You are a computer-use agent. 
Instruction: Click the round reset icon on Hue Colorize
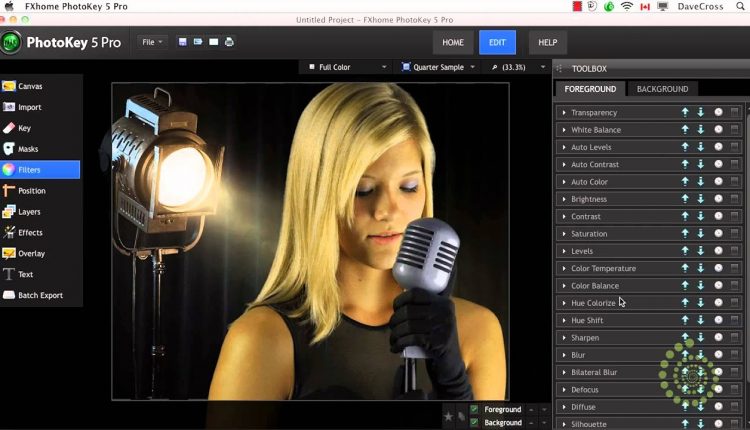pos(718,302)
